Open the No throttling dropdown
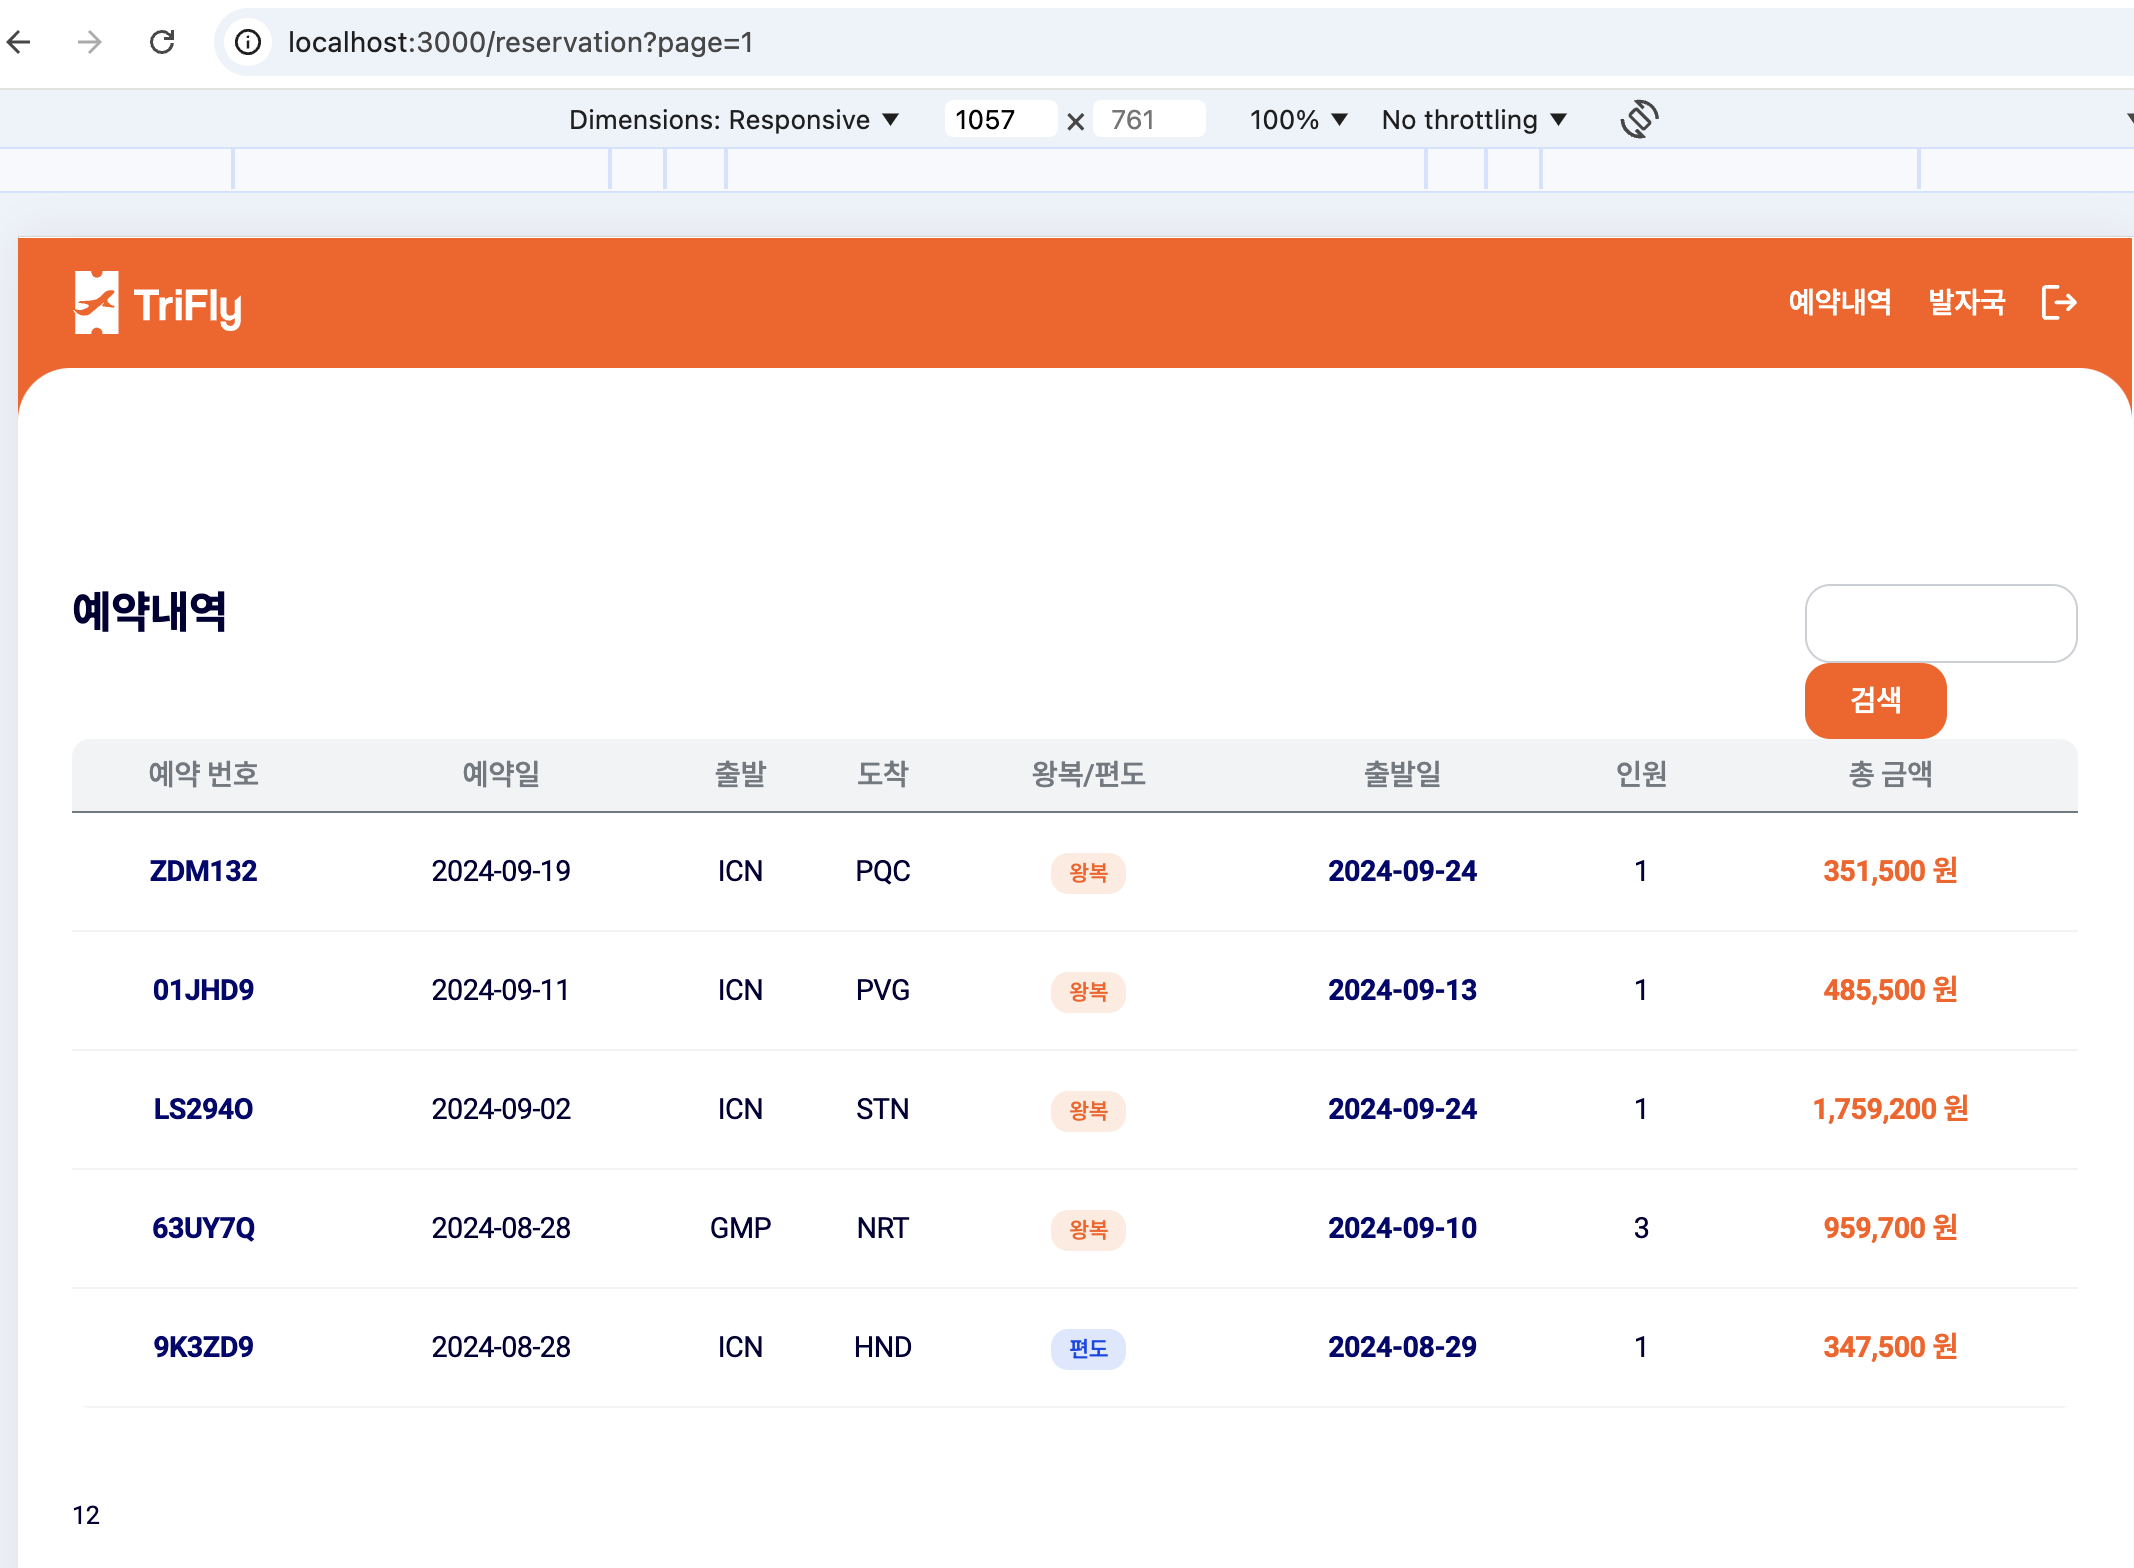The height and width of the screenshot is (1568, 2134). [x=1473, y=120]
